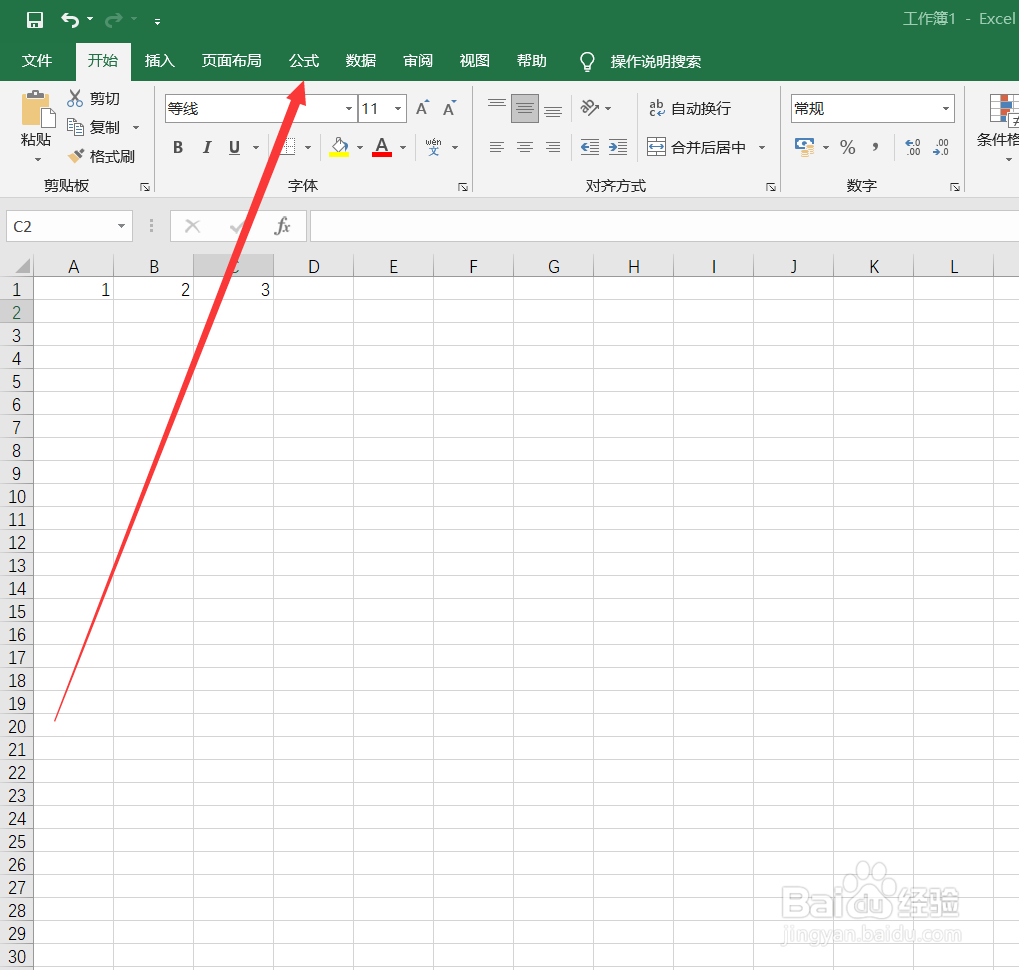Toggle 自动换行 wrap text
1019x970 pixels.
click(690, 108)
